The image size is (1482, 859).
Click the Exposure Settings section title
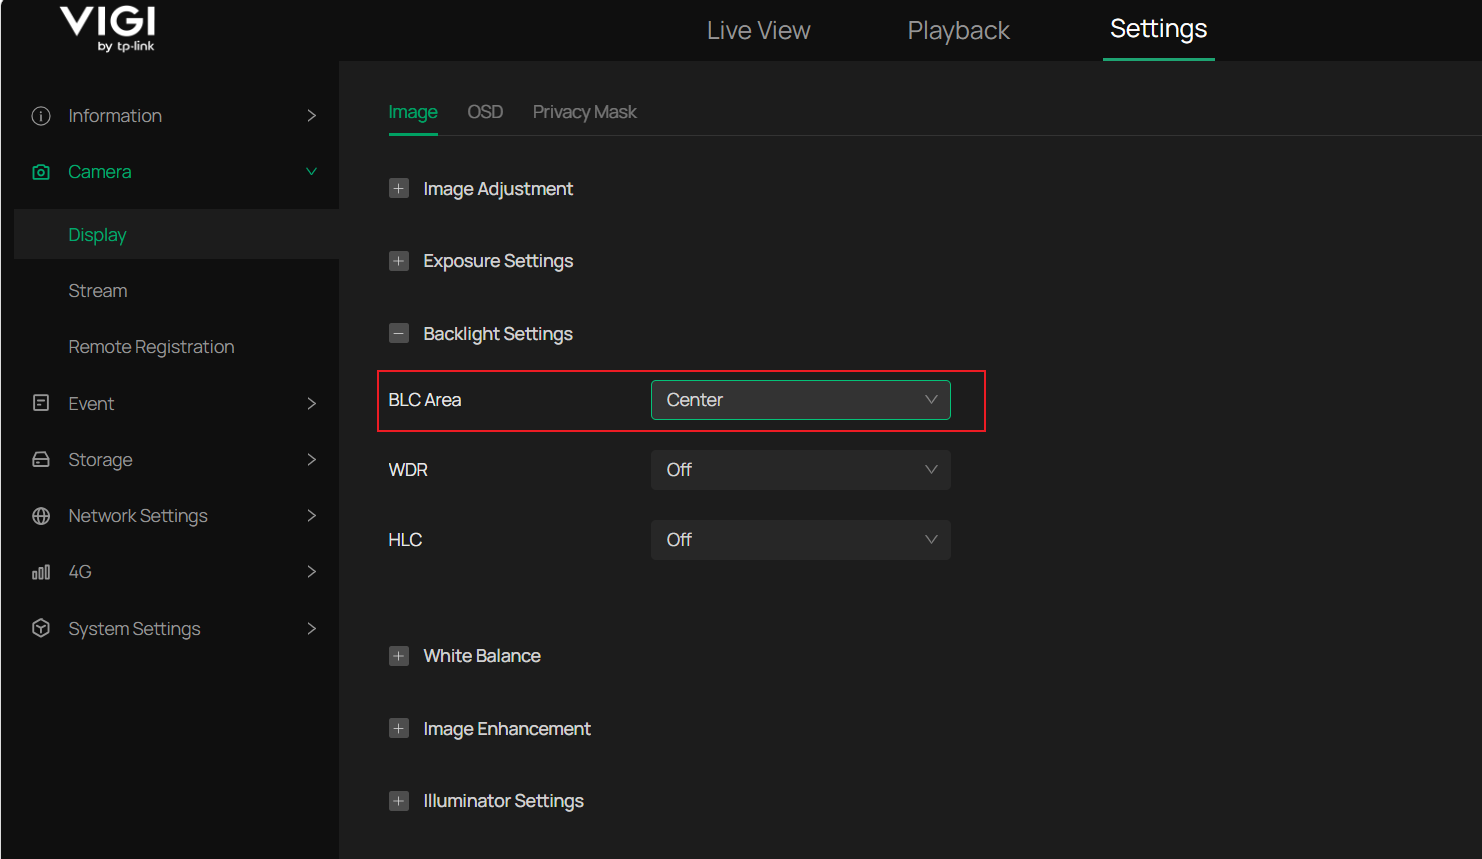498,261
